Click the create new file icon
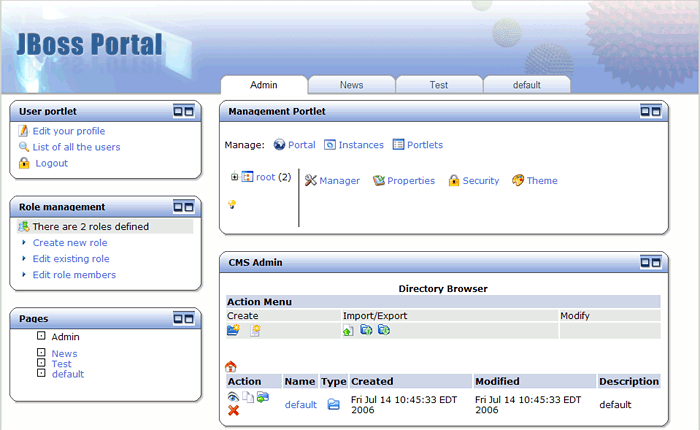 pos(255,330)
